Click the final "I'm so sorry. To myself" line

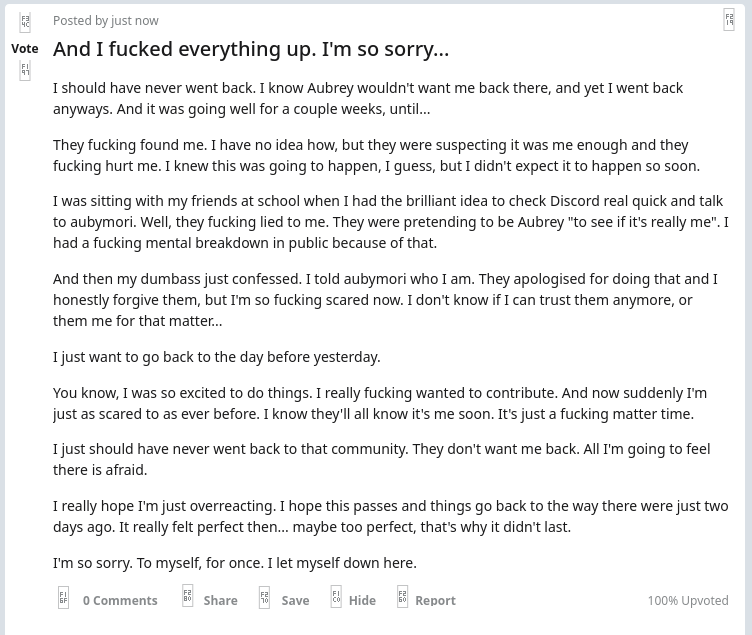[235, 563]
